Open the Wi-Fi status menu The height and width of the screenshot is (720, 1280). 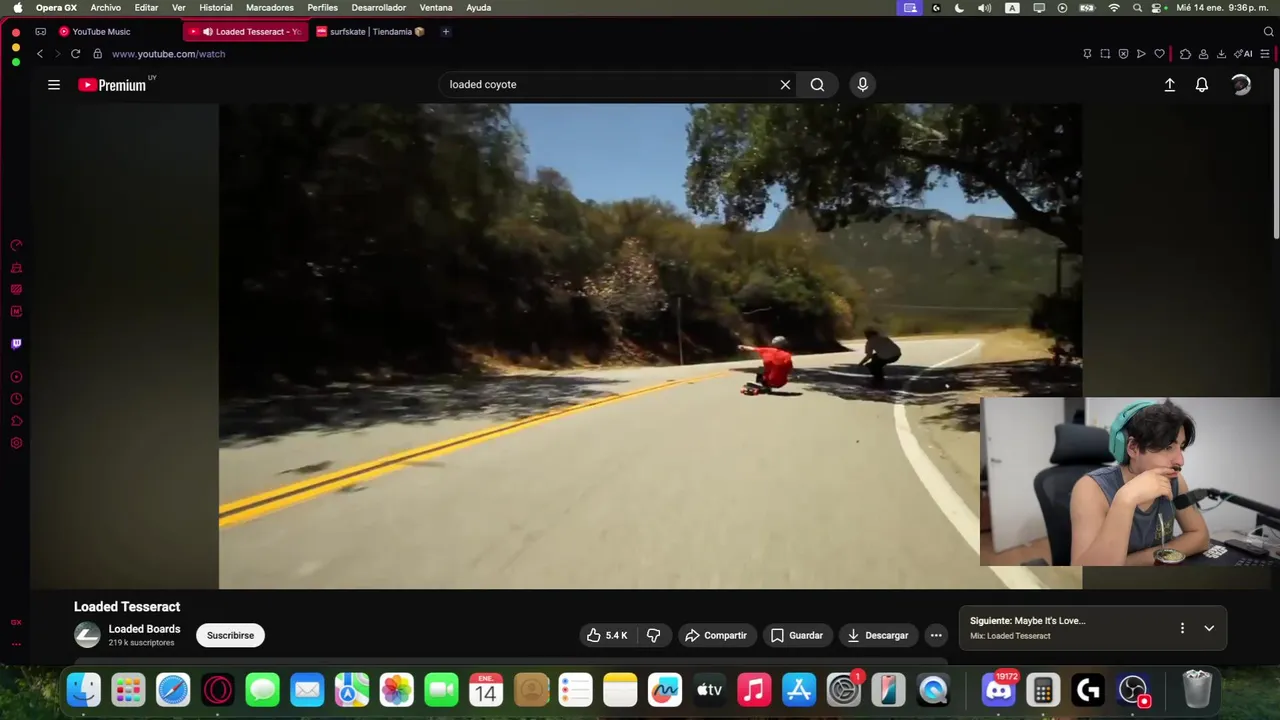pos(1114,8)
